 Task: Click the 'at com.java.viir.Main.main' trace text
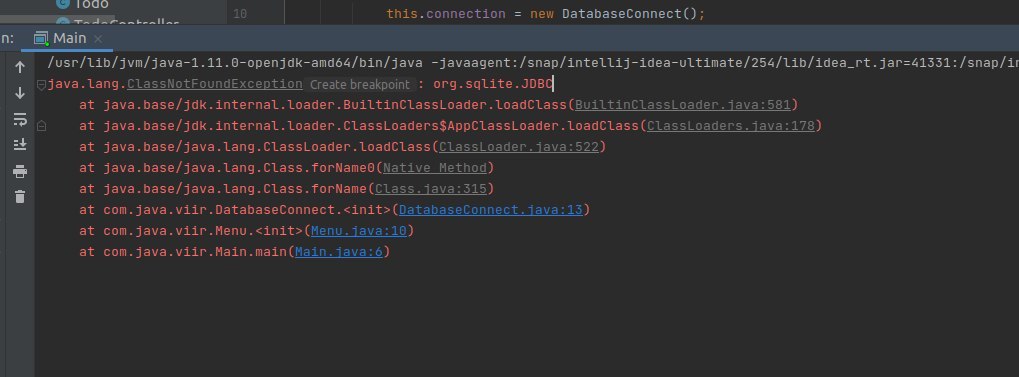[183, 252]
